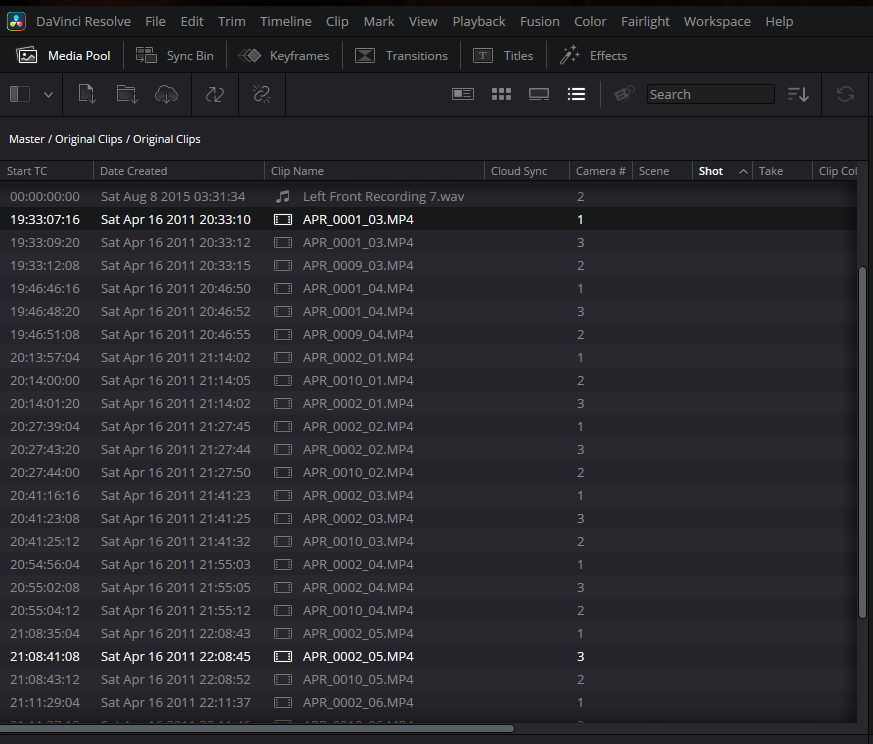Click the Import Media icon
Screen dimensions: 873x744
click(x=87, y=94)
